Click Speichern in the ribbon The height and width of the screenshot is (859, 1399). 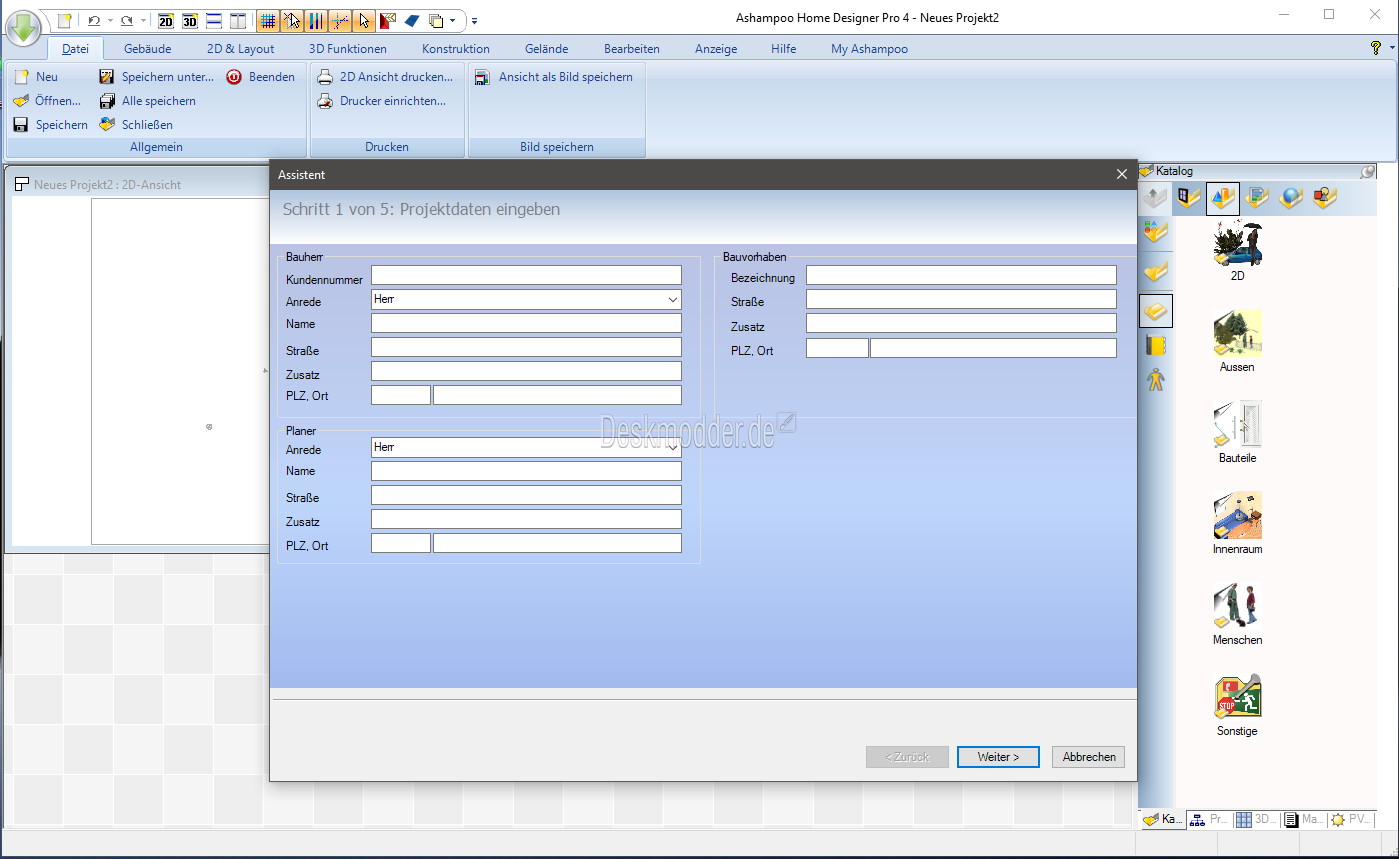click(x=50, y=125)
